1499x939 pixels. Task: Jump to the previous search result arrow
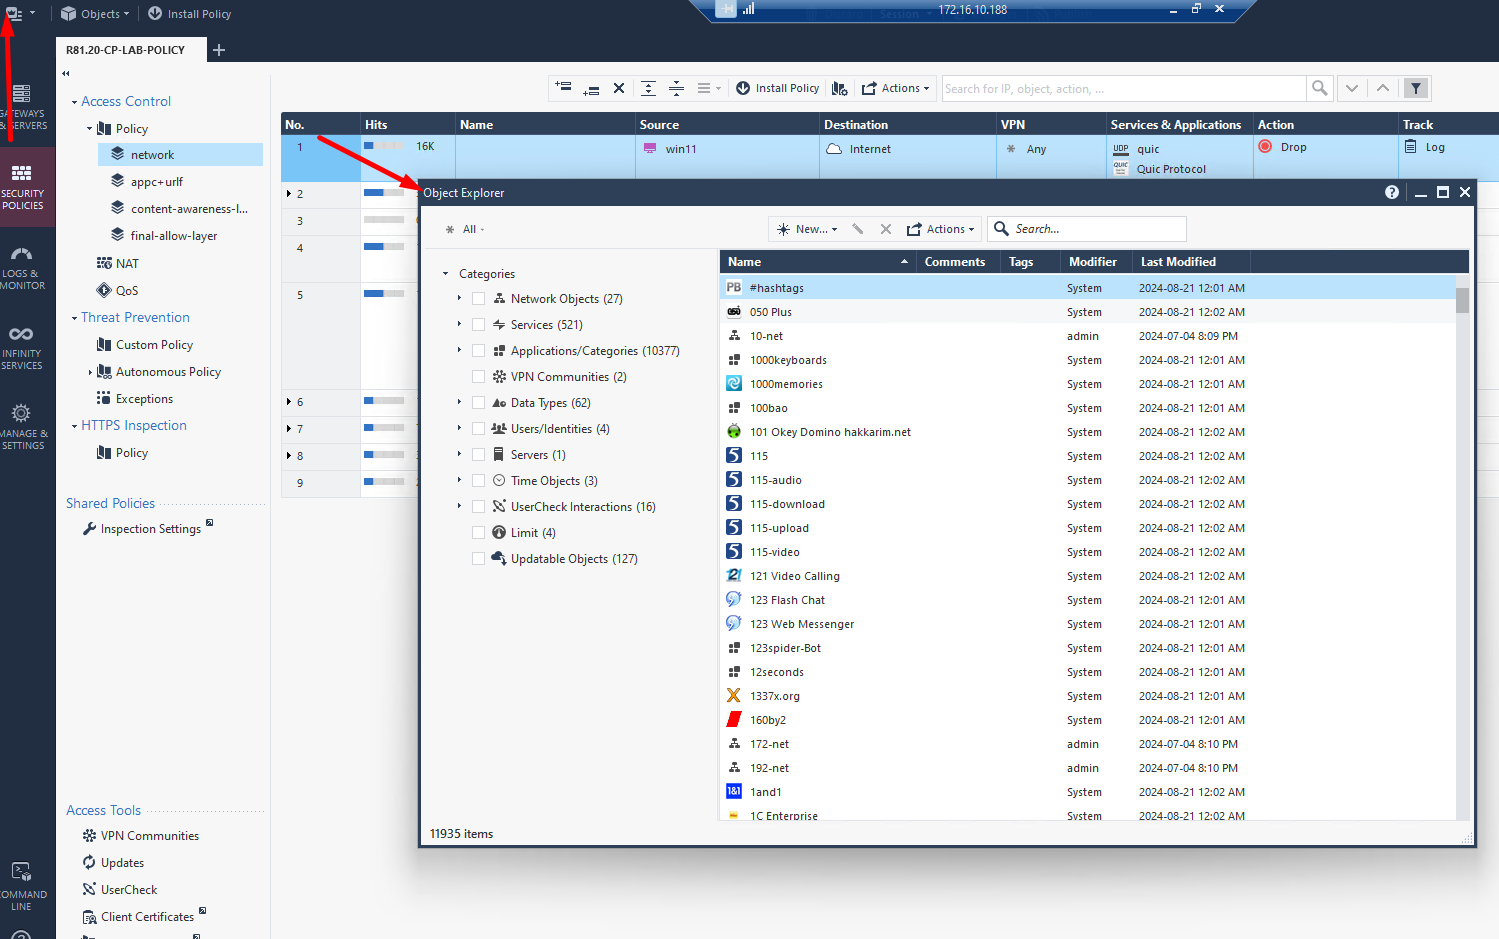tap(1383, 88)
